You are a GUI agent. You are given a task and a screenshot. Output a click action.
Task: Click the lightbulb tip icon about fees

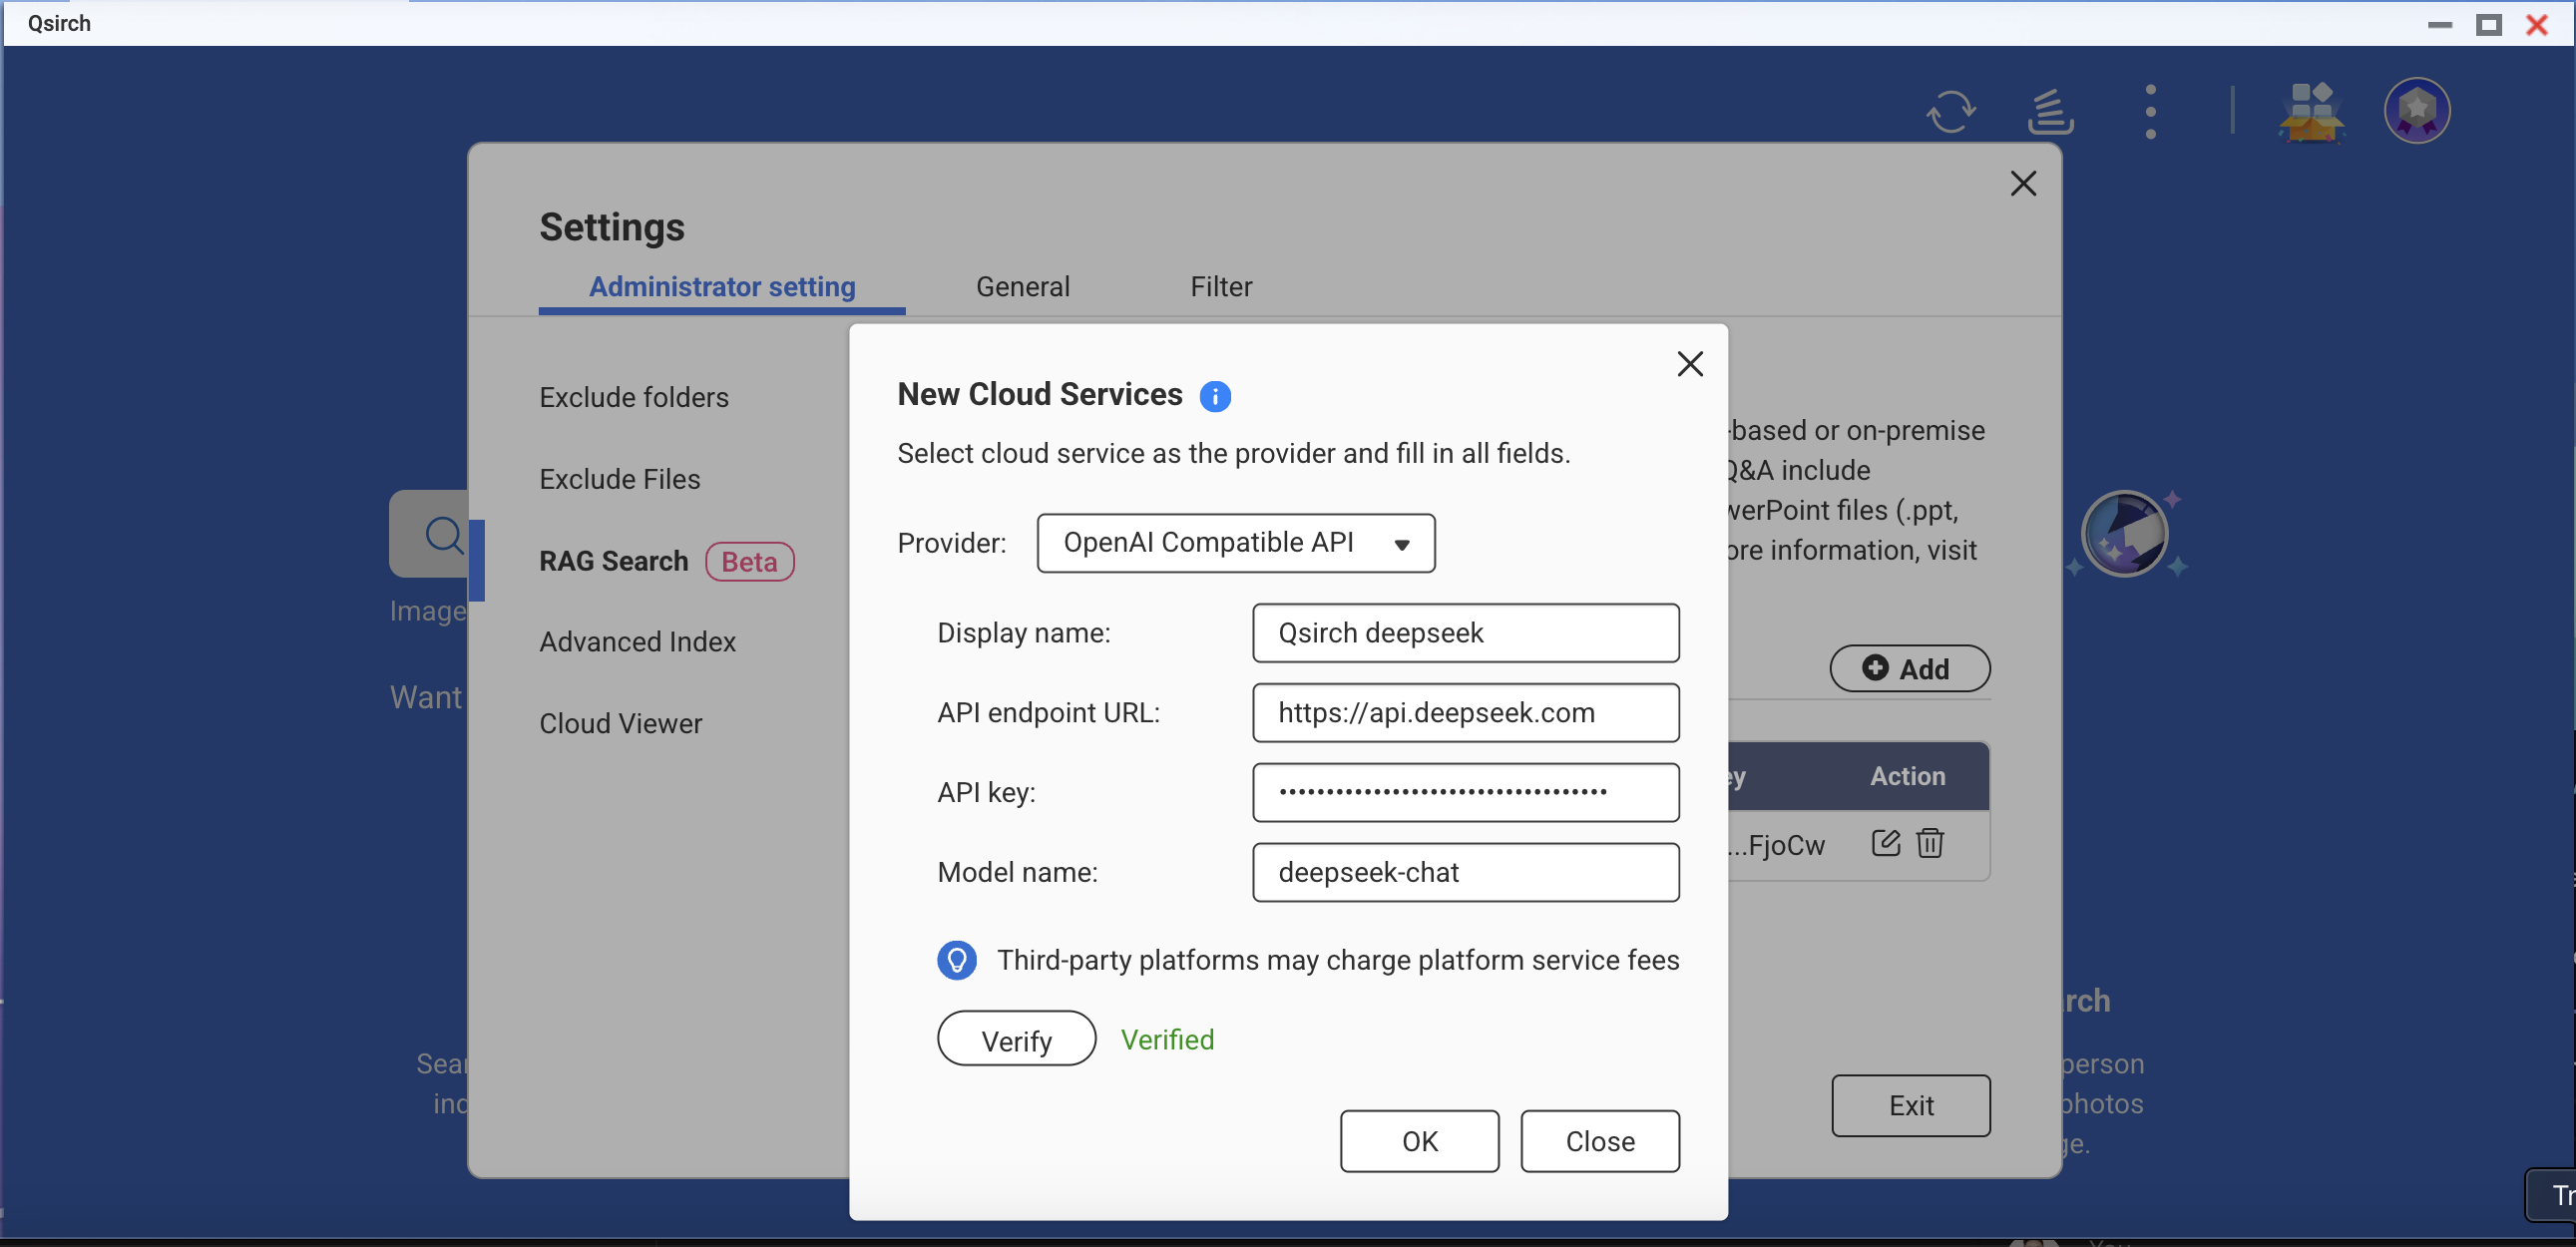(956, 960)
